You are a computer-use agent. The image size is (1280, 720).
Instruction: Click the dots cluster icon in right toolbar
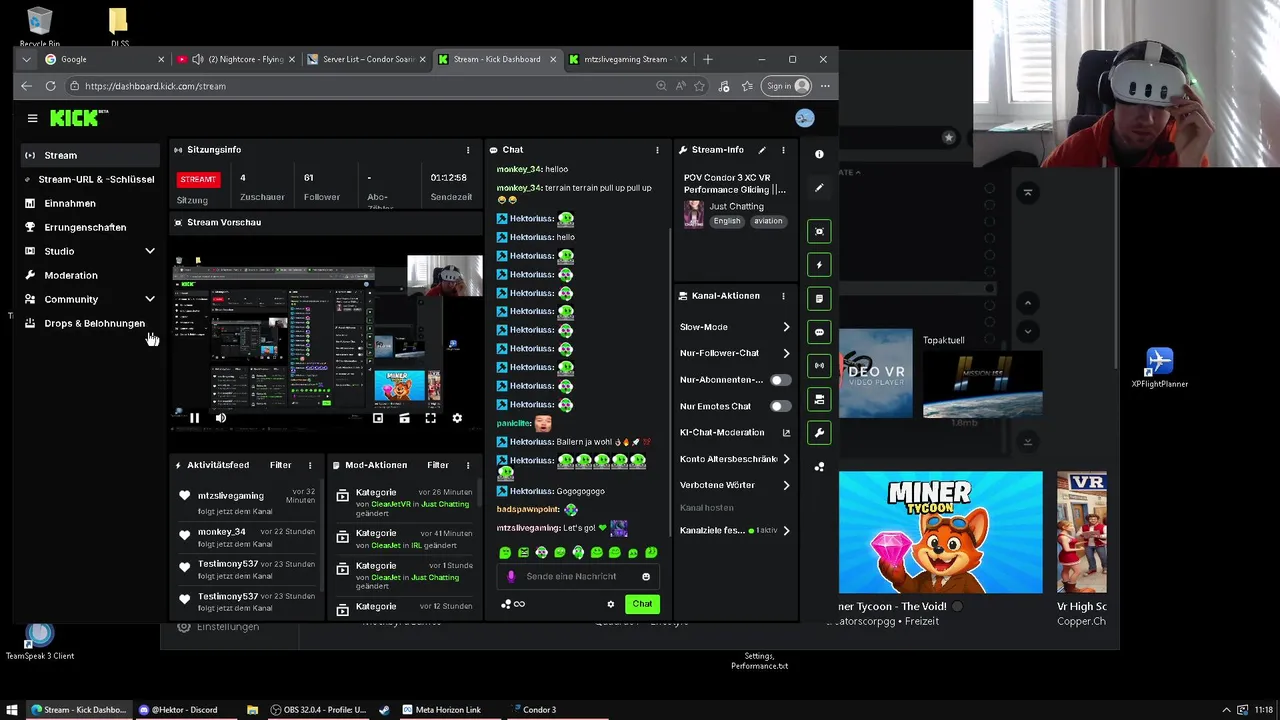click(819, 467)
